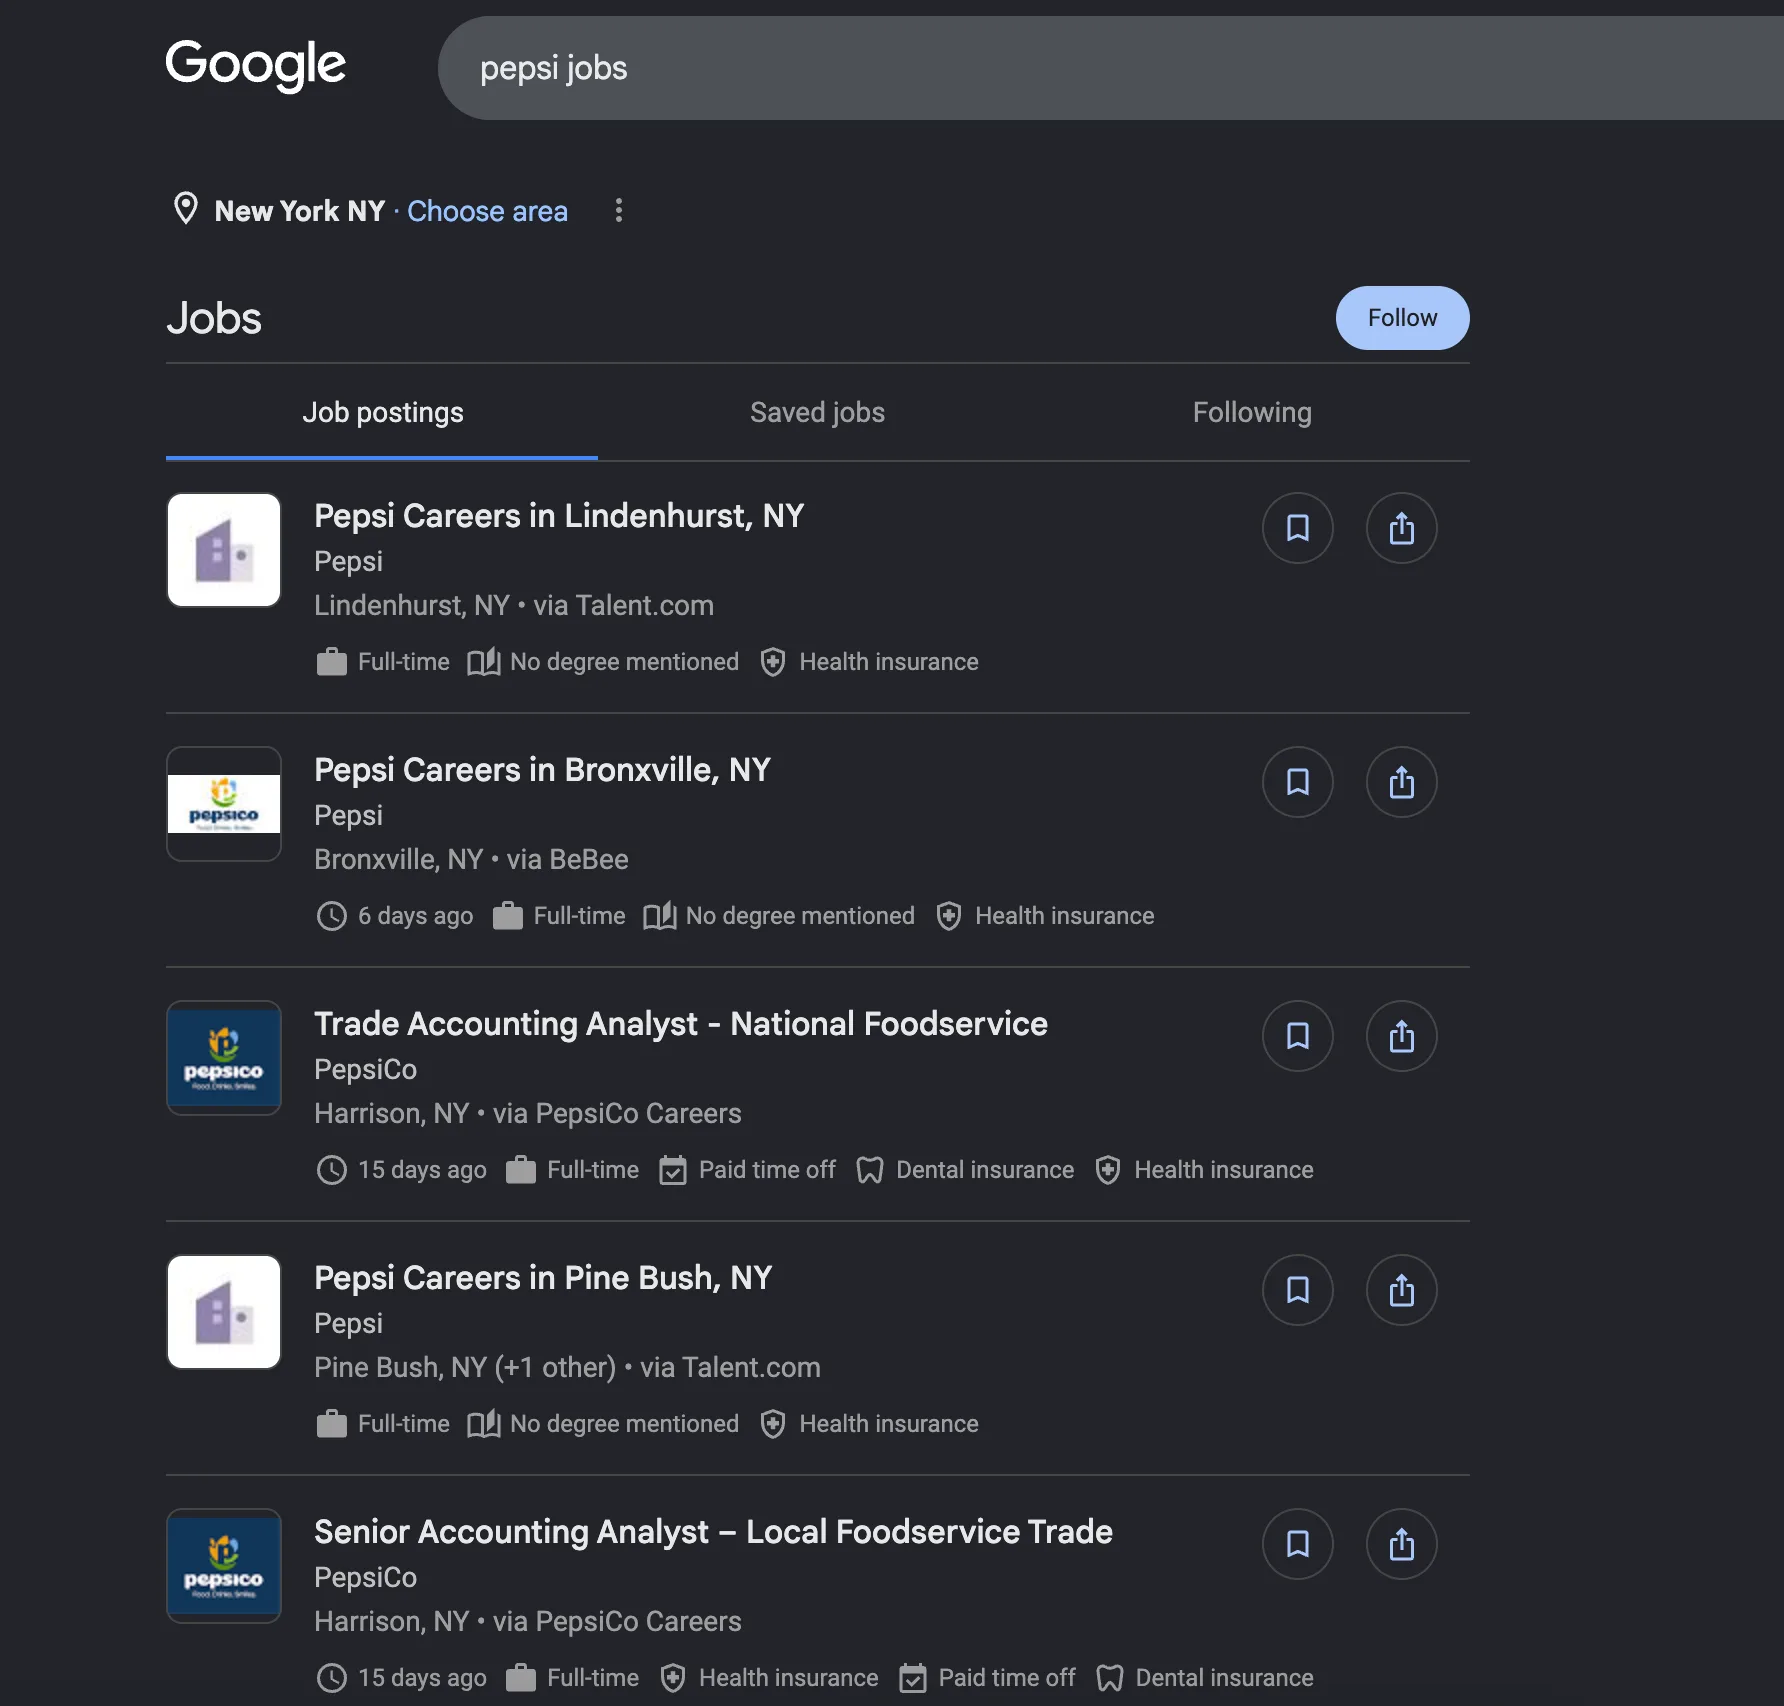1784x1706 pixels.
Task: Click the Health insurance shield in Trade Accounting listing
Action: coord(1108,1170)
